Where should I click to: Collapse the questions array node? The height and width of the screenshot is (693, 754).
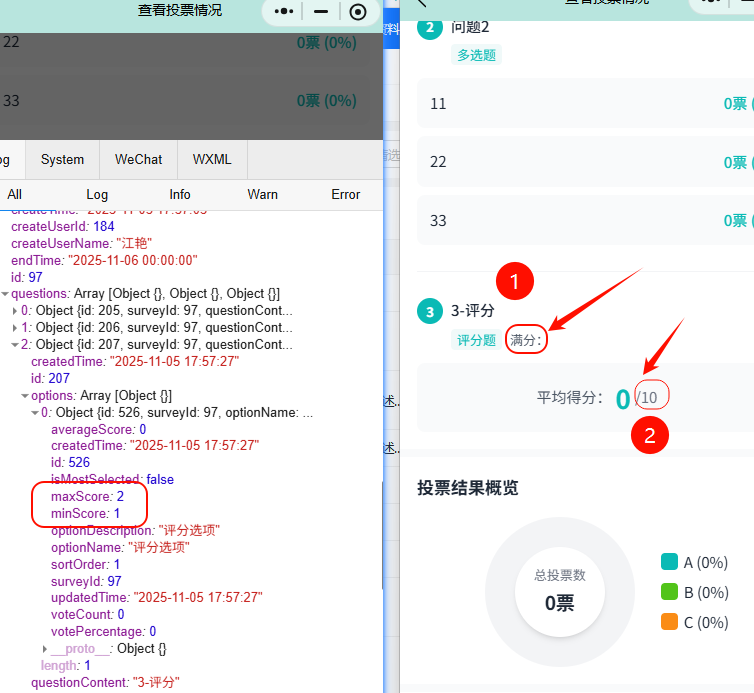pos(5,293)
